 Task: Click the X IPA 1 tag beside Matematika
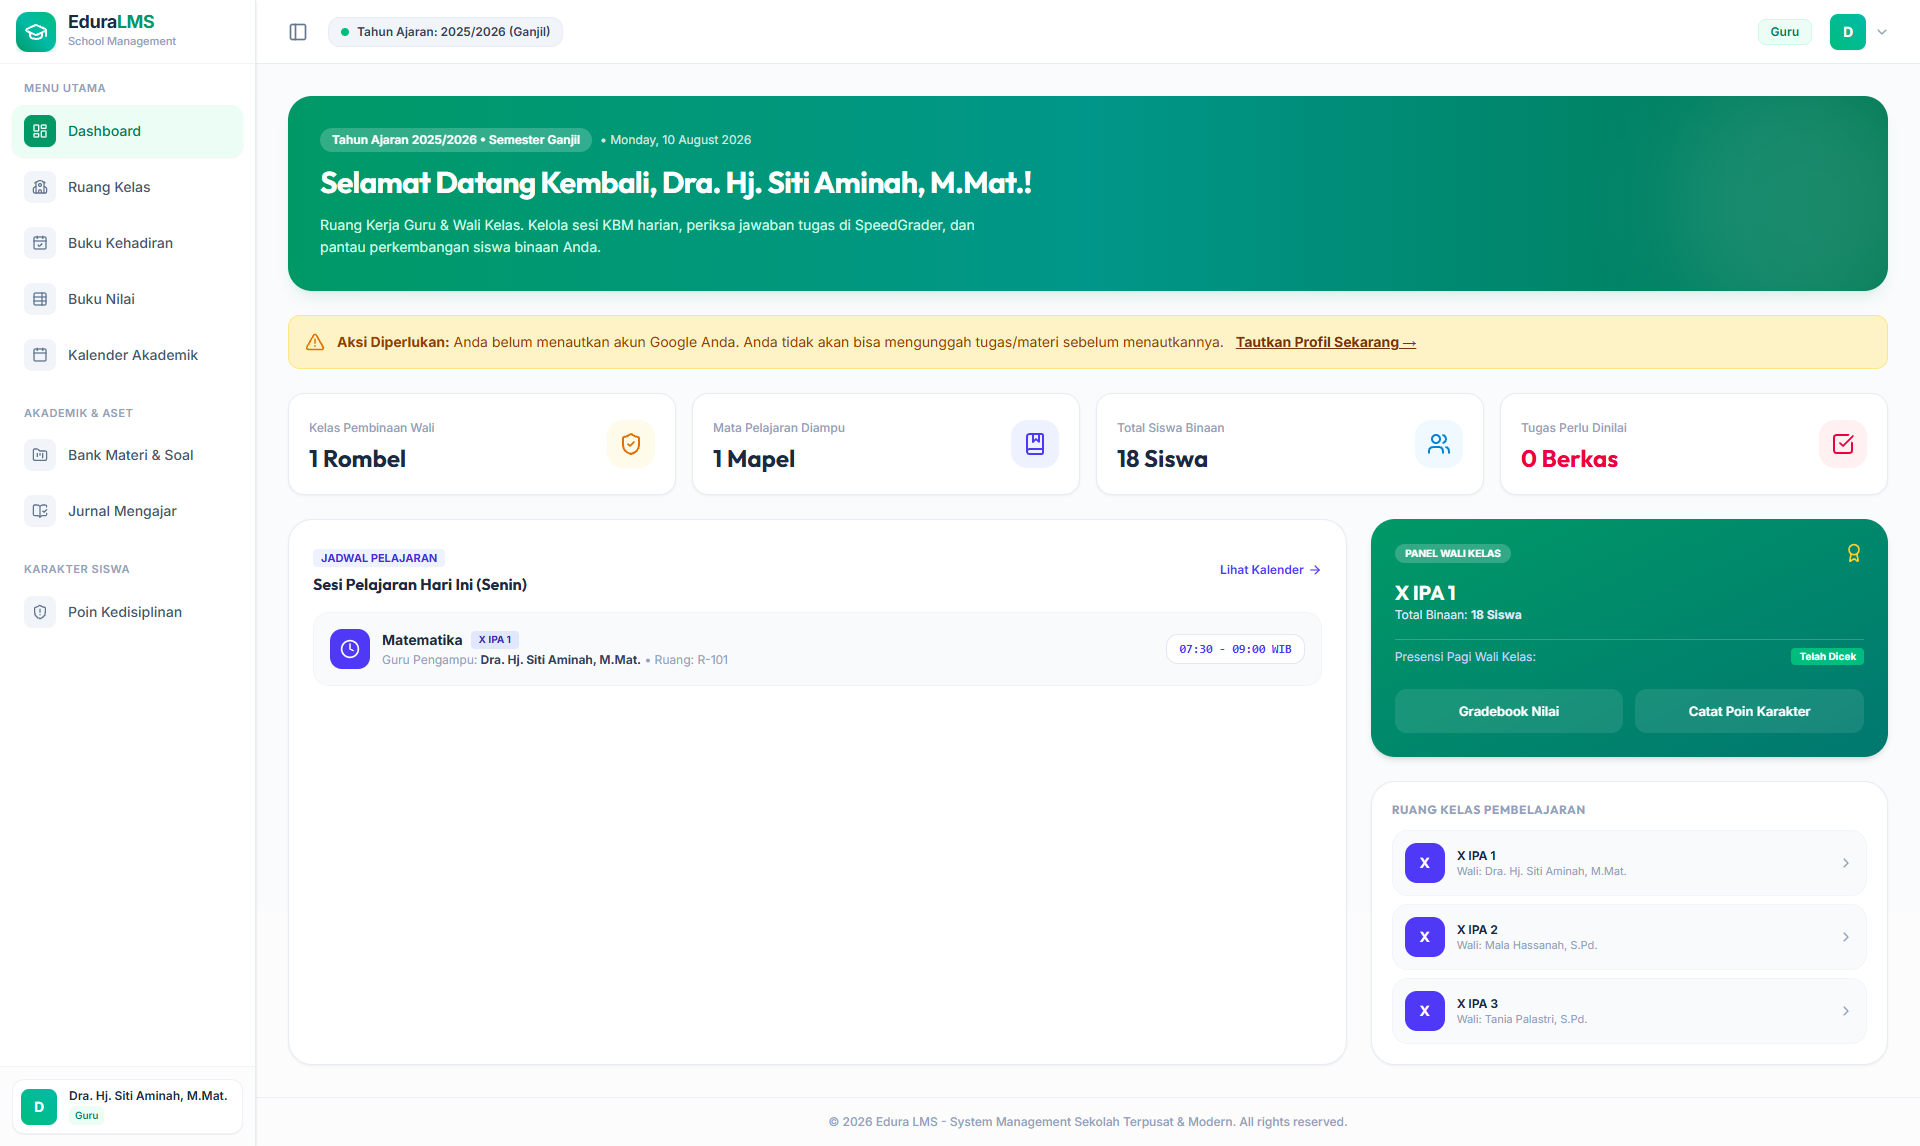[494, 640]
